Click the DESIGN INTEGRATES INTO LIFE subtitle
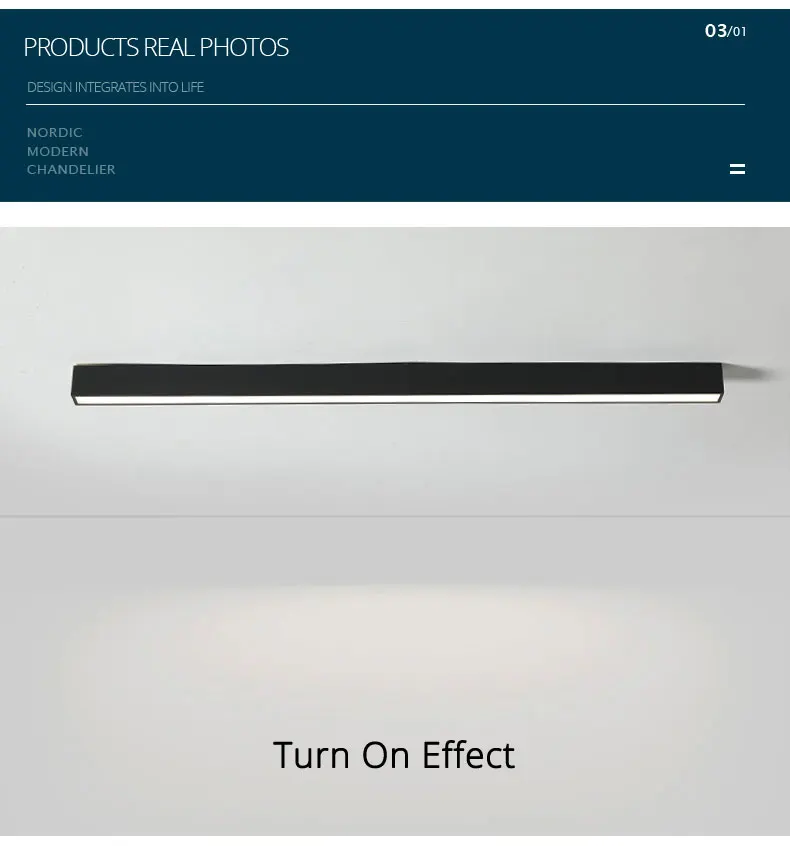Viewport: 790px width, 846px height. coord(115,87)
